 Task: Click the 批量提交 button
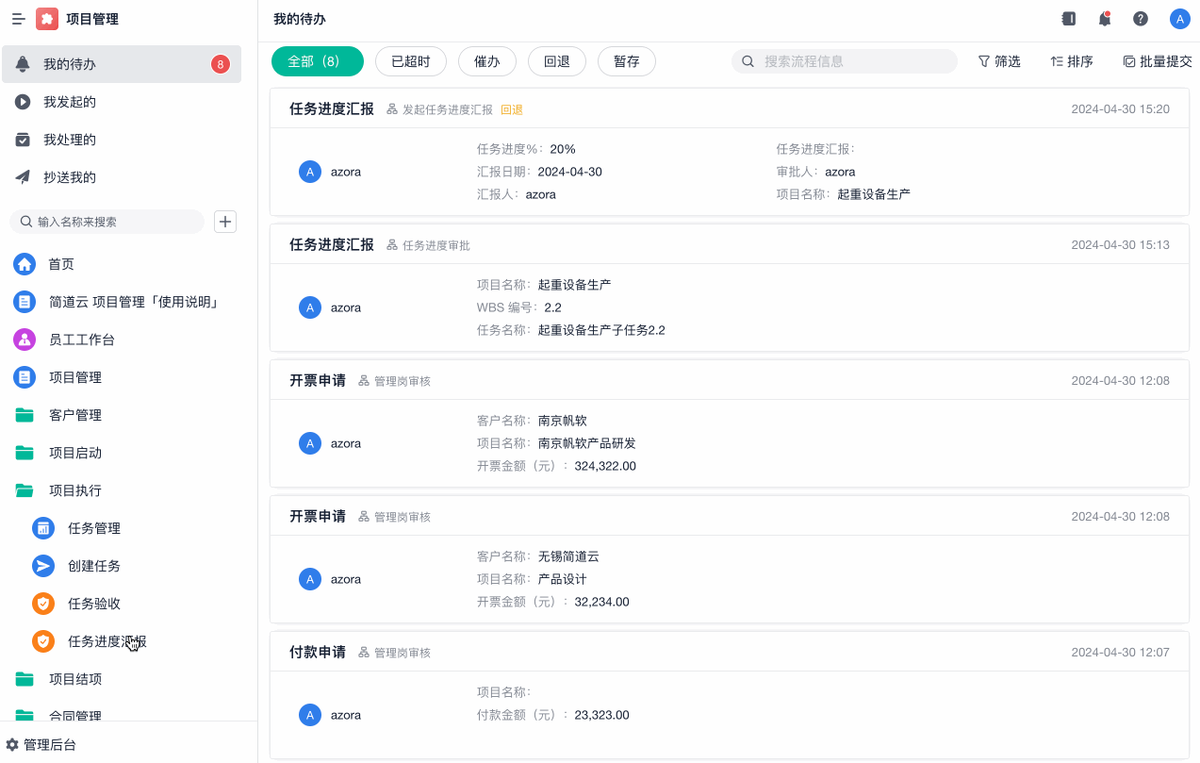point(1157,61)
